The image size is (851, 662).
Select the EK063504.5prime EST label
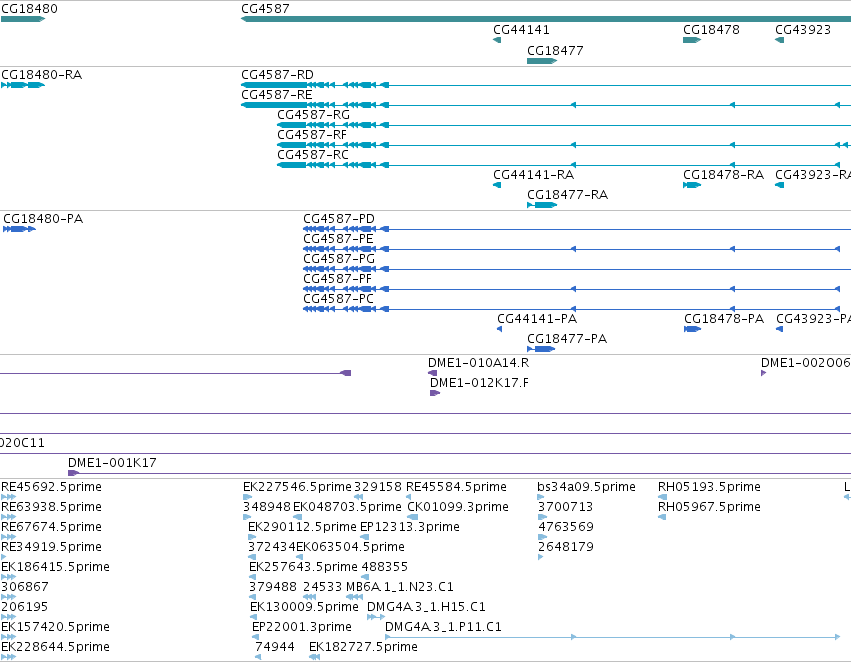pos(351,547)
